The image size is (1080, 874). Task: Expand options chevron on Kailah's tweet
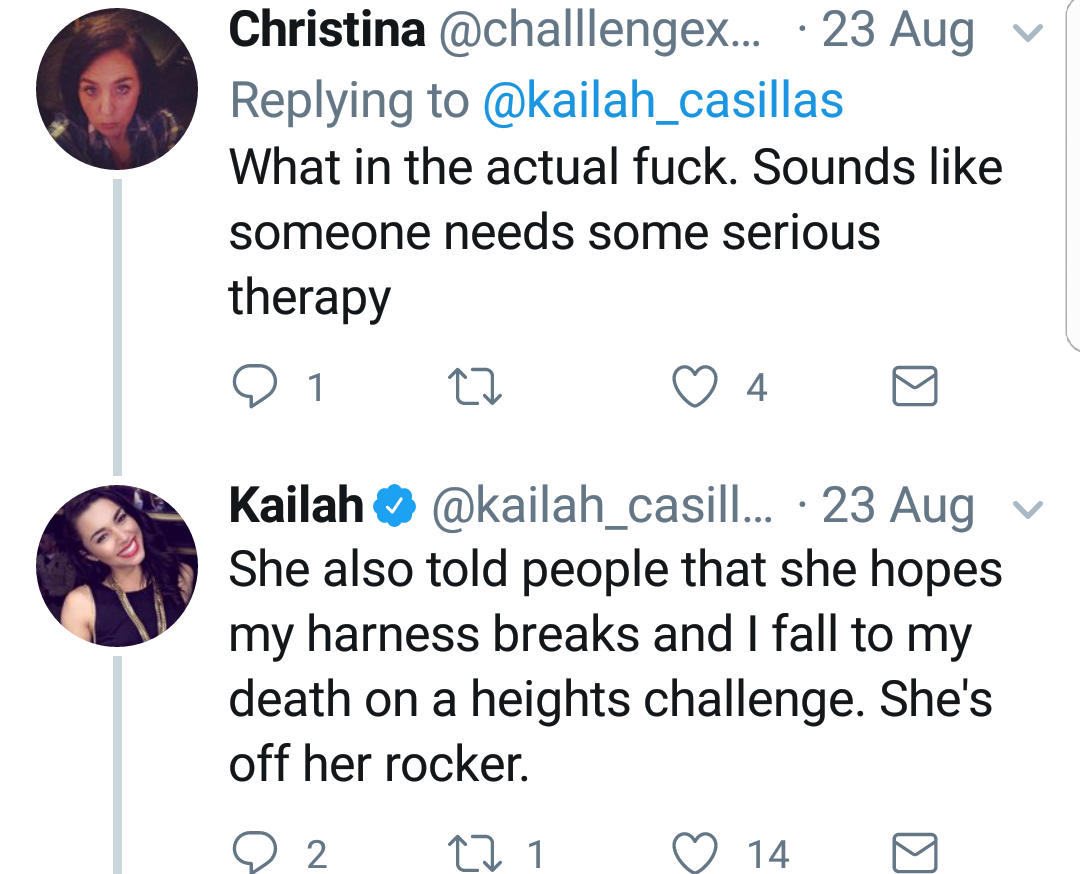click(x=1028, y=508)
